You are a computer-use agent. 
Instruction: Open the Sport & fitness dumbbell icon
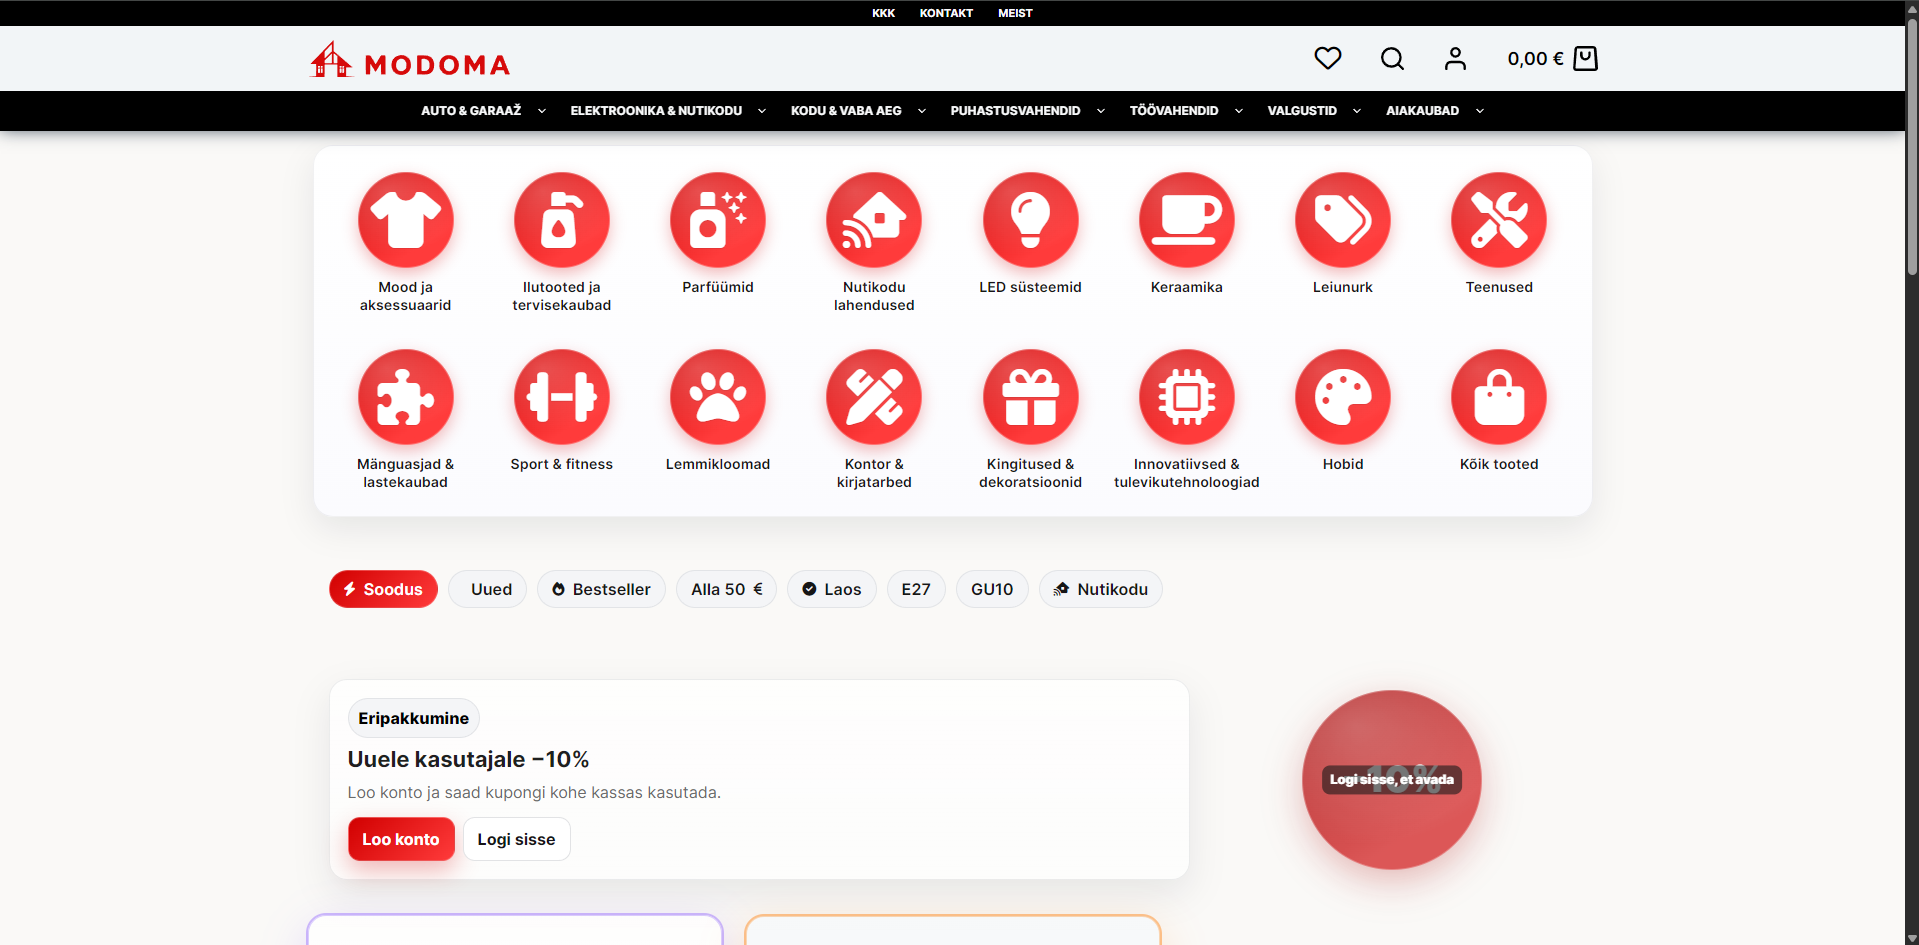click(561, 397)
